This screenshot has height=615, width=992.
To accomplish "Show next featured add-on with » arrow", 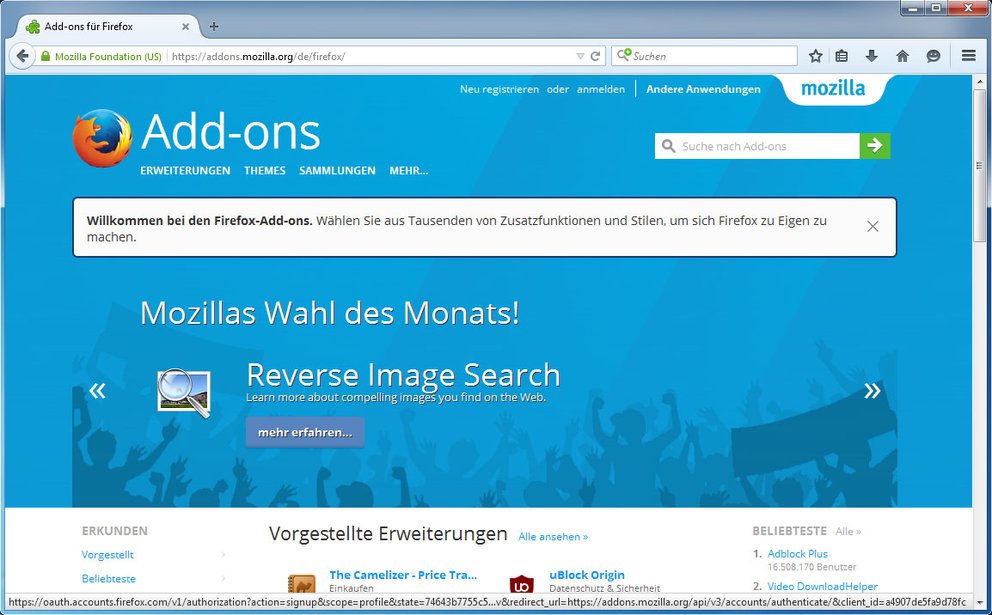I will pos(872,390).
